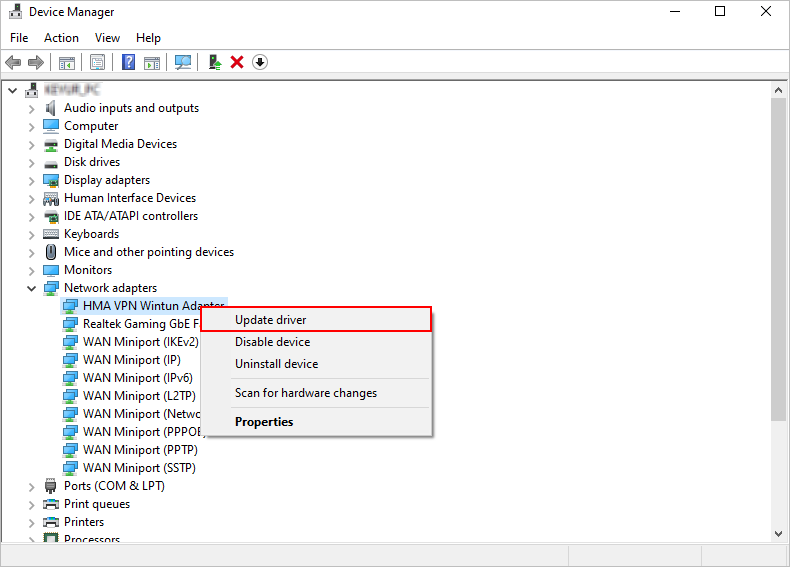Click Scan for hardware changes monitor icon
The image size is (790, 567).
point(183,62)
